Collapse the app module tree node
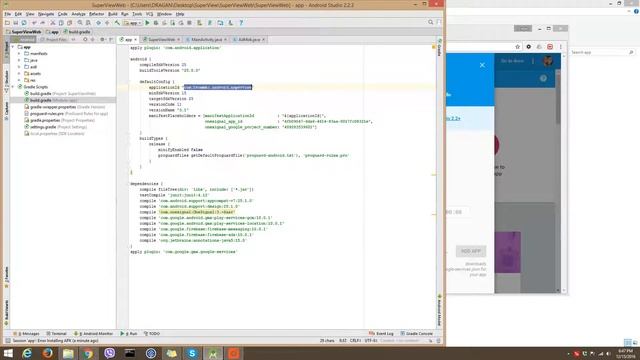 point(13,47)
